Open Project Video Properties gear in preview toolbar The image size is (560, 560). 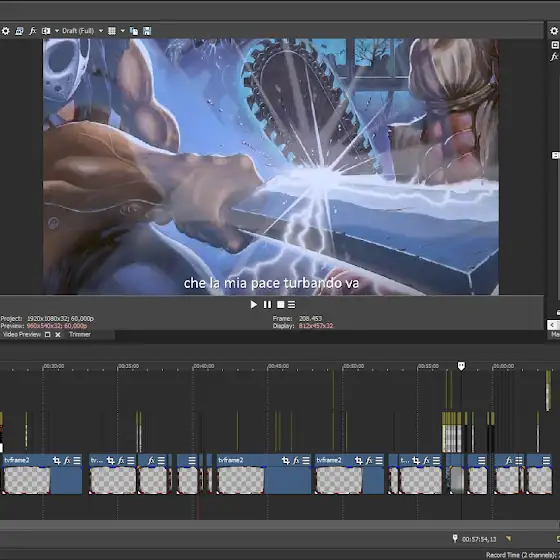pyautogui.click(x=6, y=31)
